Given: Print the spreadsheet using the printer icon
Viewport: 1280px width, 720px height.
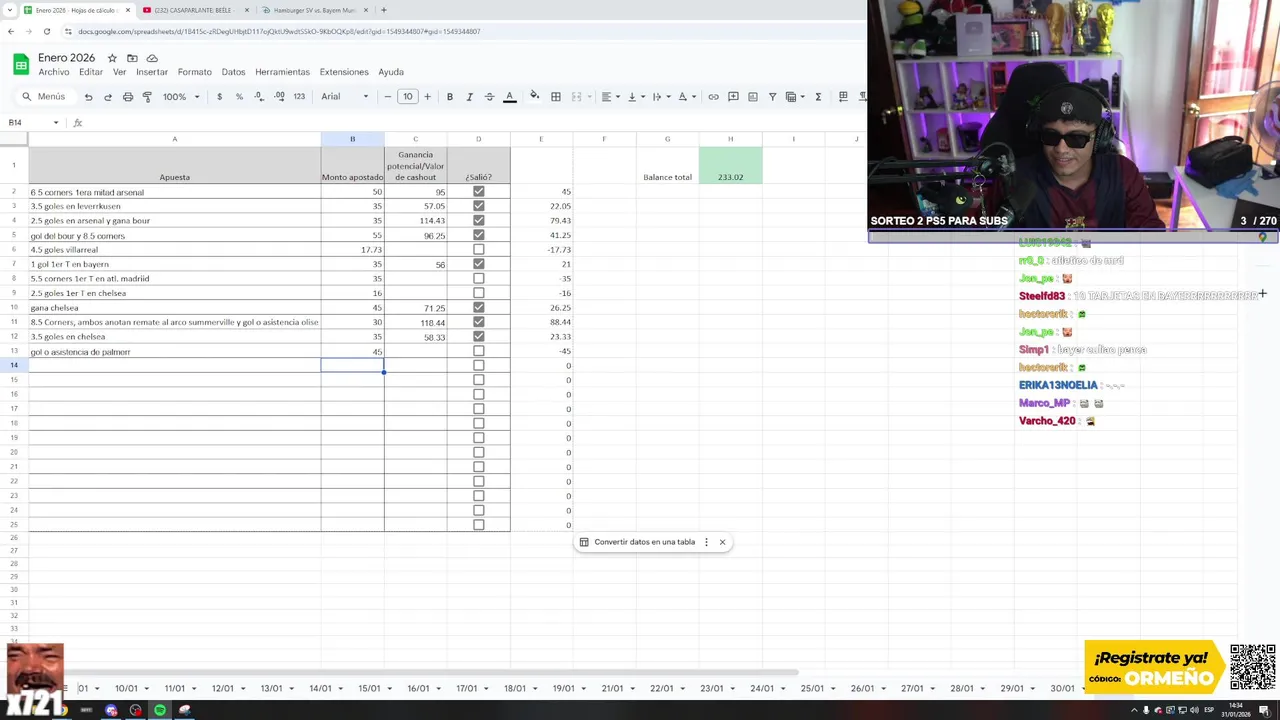Looking at the screenshot, I should pyautogui.click(x=128, y=97).
